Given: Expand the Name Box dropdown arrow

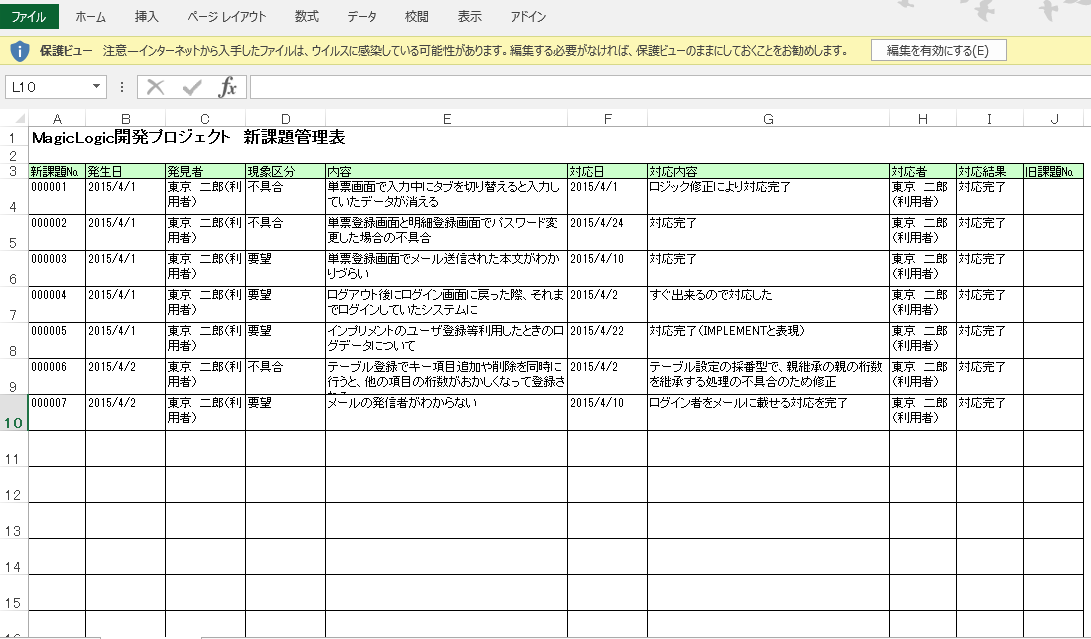Looking at the screenshot, I should tap(96, 87).
